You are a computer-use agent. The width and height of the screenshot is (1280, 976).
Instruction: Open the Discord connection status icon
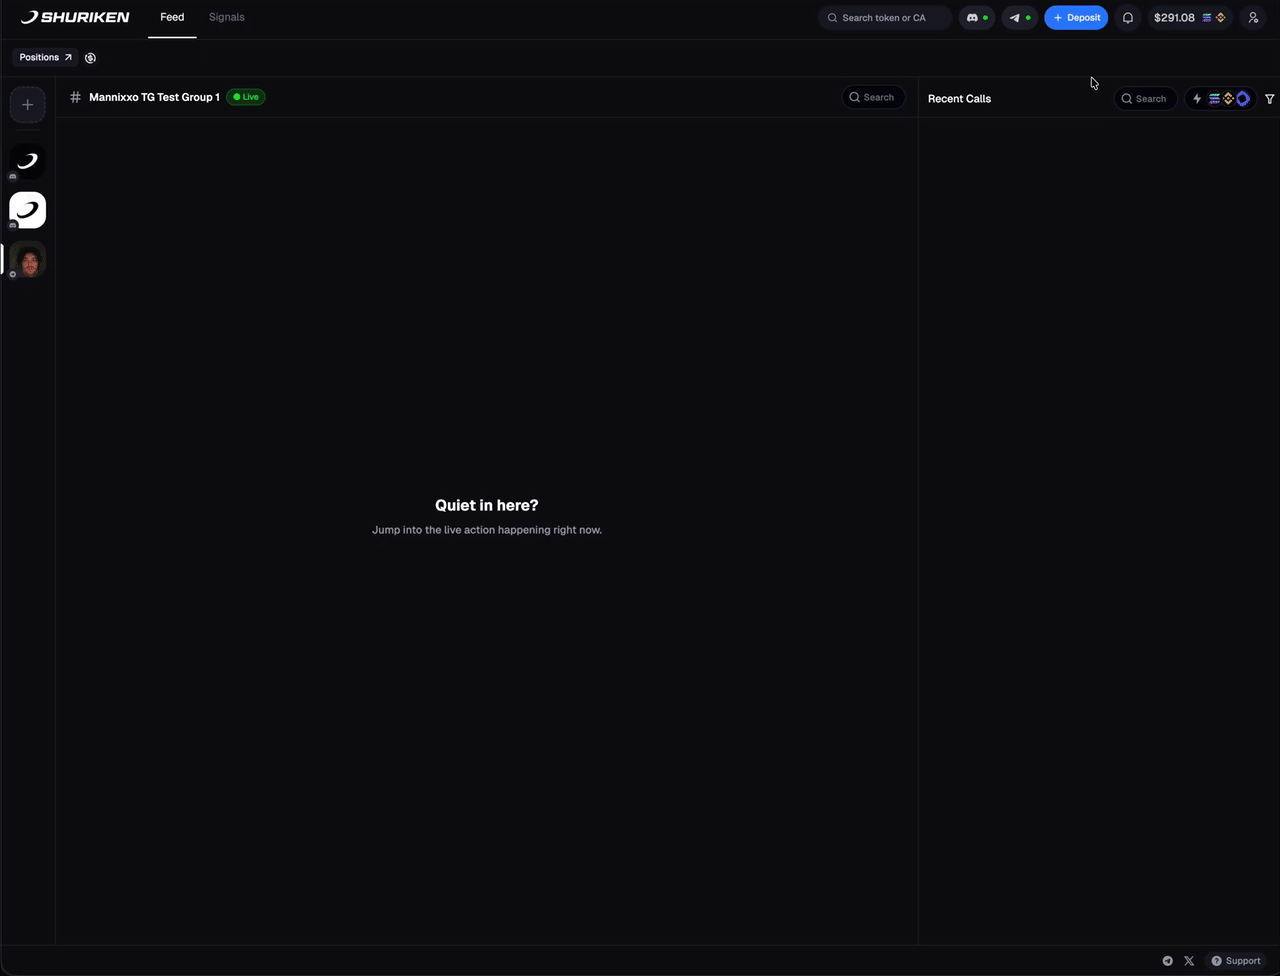click(973, 17)
